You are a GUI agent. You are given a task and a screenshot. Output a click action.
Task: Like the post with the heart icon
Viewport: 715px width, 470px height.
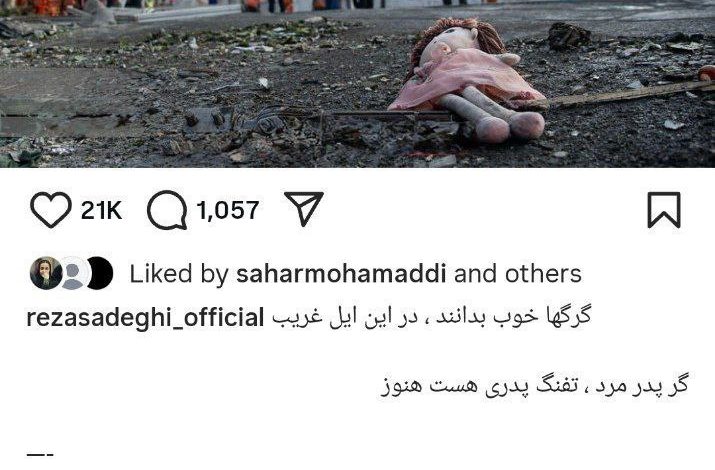(51, 210)
